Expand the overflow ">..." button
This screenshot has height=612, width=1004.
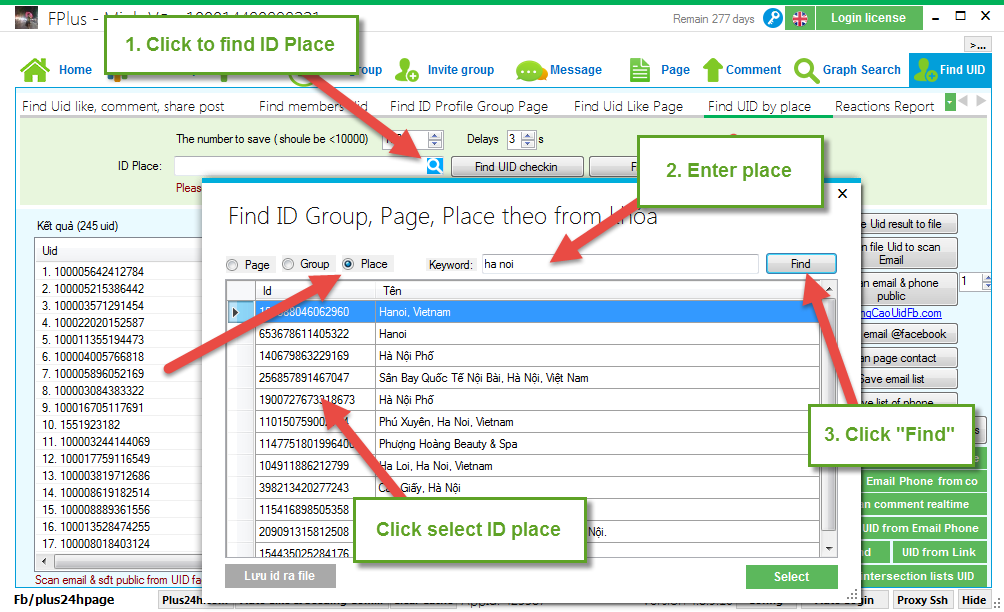pyautogui.click(x=977, y=45)
